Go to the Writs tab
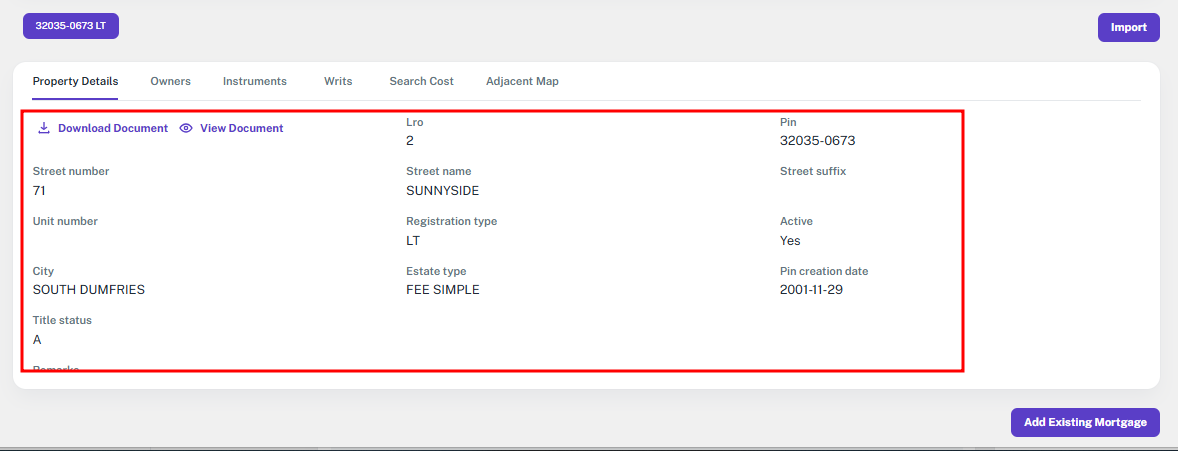Screen dimensions: 1178x451 pos(338,81)
